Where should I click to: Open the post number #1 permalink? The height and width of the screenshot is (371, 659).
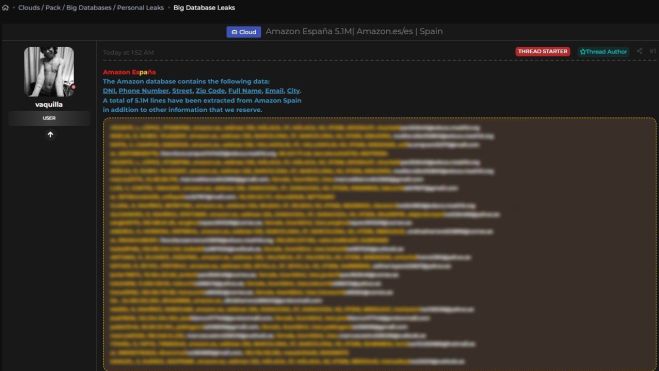pyautogui.click(x=653, y=51)
